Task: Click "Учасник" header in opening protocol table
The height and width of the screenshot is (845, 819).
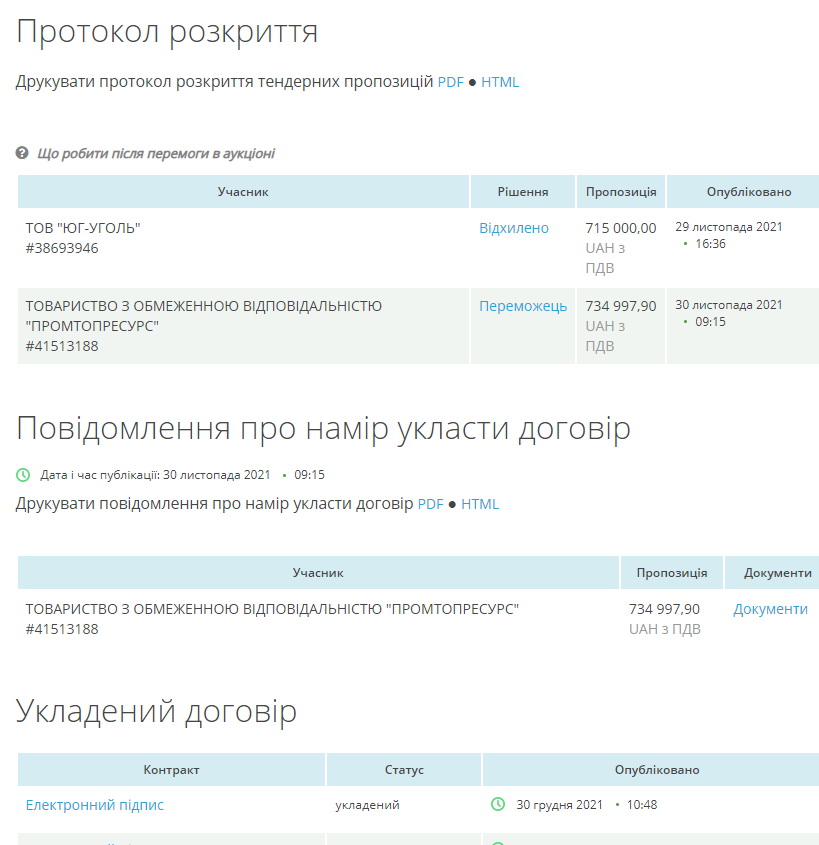Action: [x=243, y=192]
